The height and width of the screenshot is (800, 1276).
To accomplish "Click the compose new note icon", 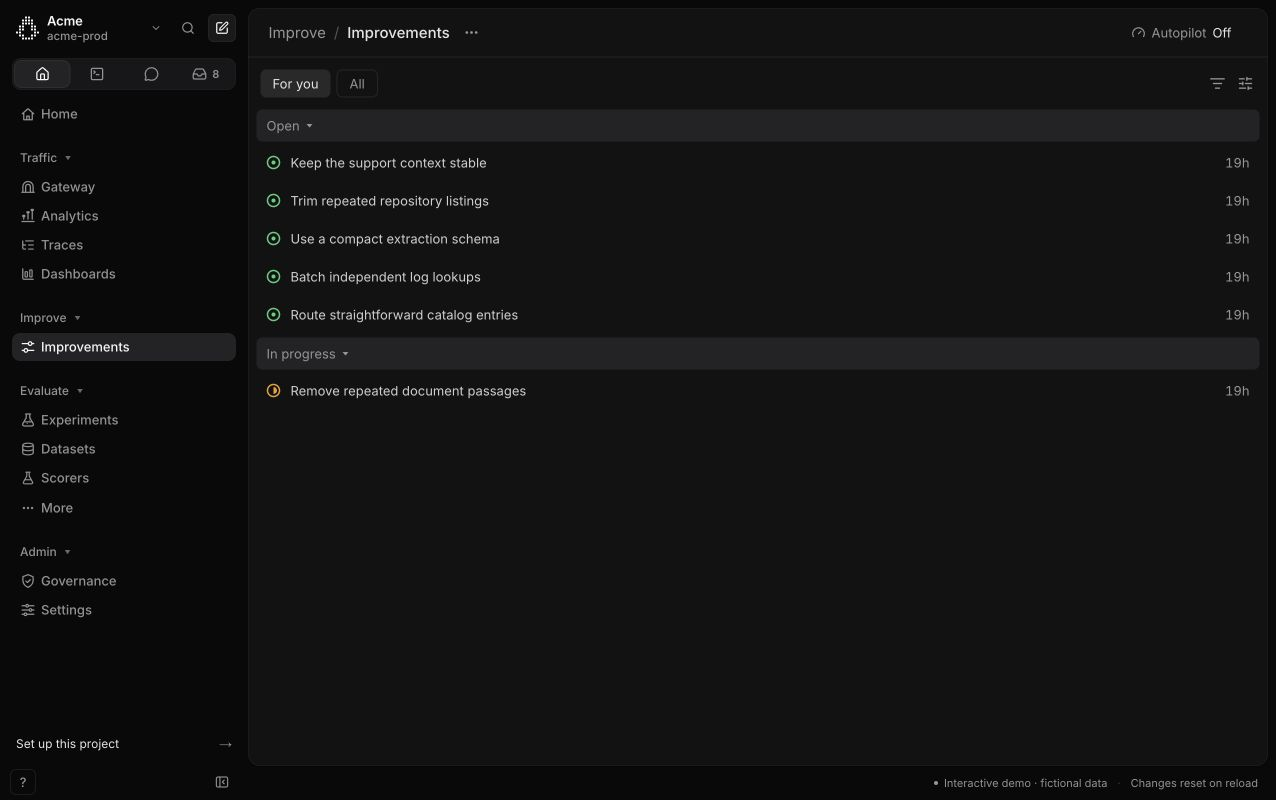I will click(x=222, y=28).
